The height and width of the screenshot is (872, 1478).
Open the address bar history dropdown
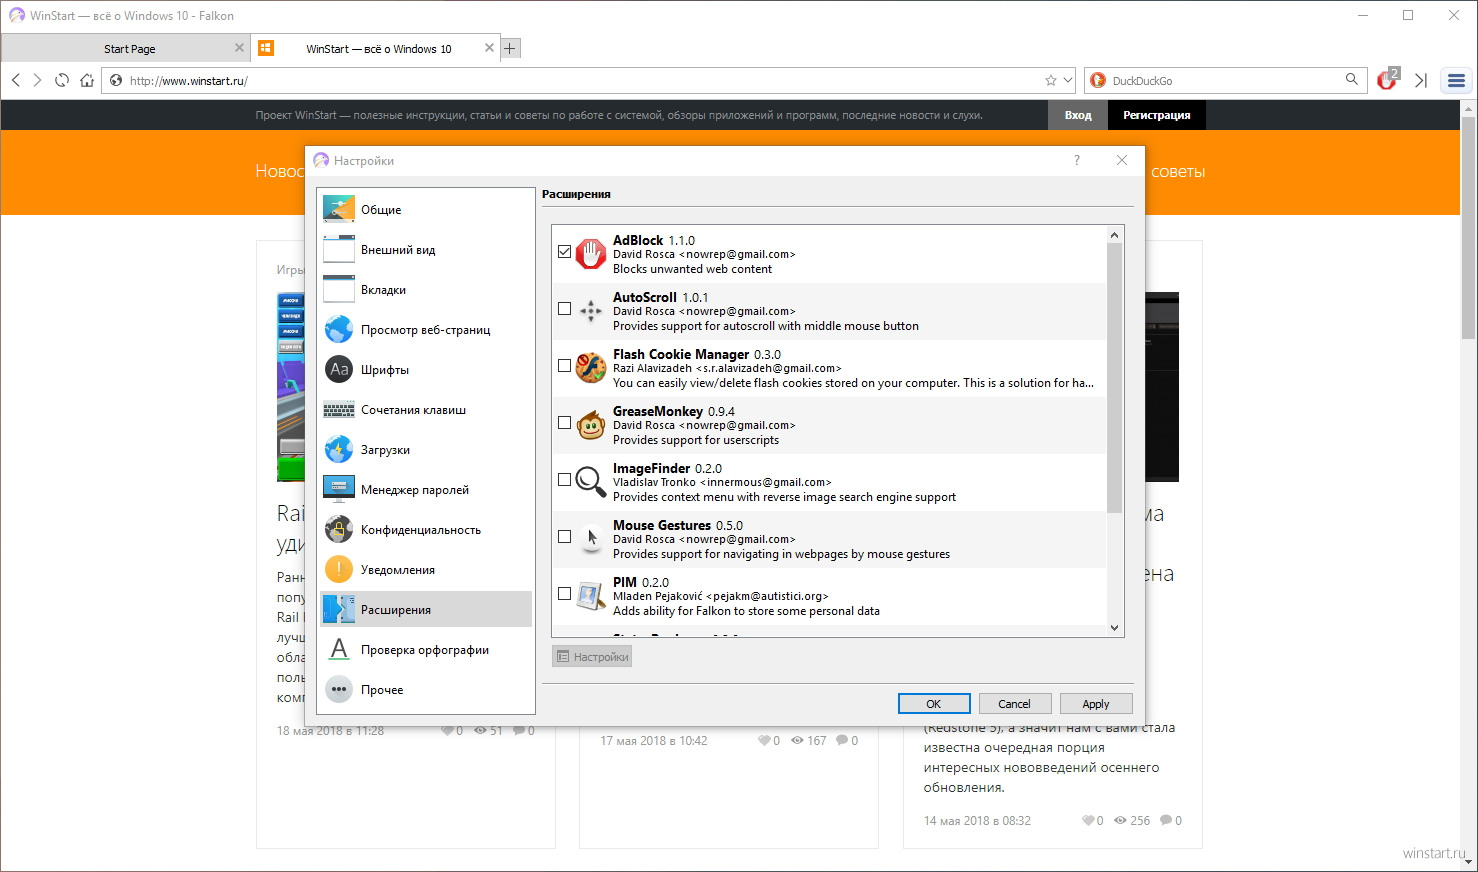[1068, 80]
